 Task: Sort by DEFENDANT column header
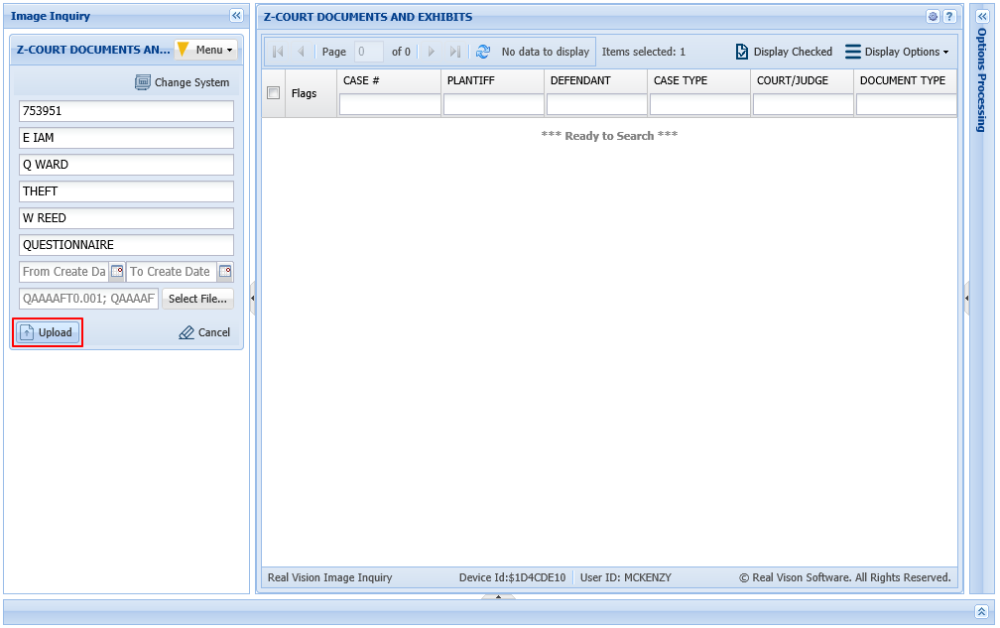(x=596, y=81)
